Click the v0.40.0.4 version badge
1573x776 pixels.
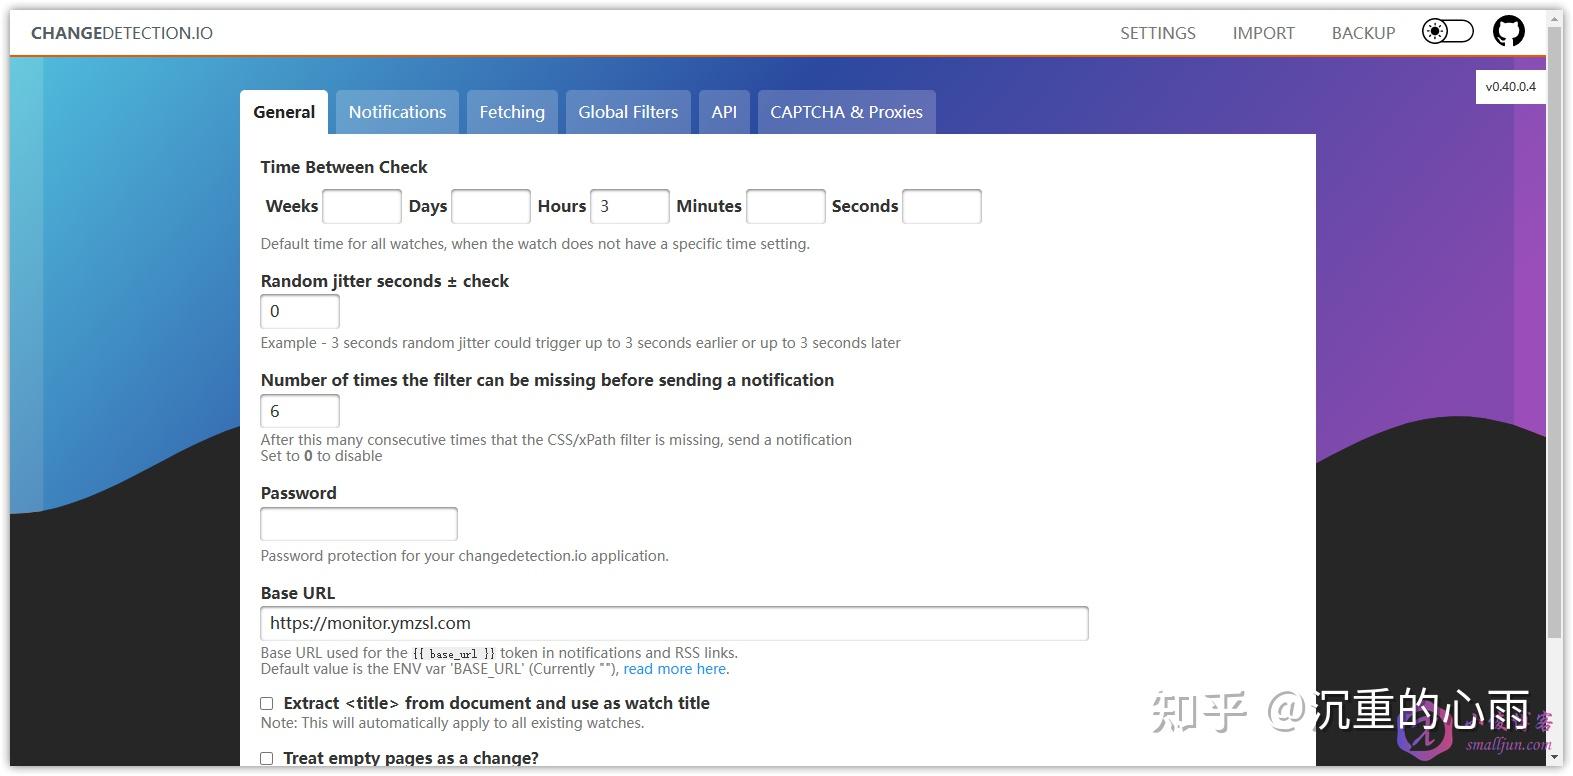[x=1510, y=87]
